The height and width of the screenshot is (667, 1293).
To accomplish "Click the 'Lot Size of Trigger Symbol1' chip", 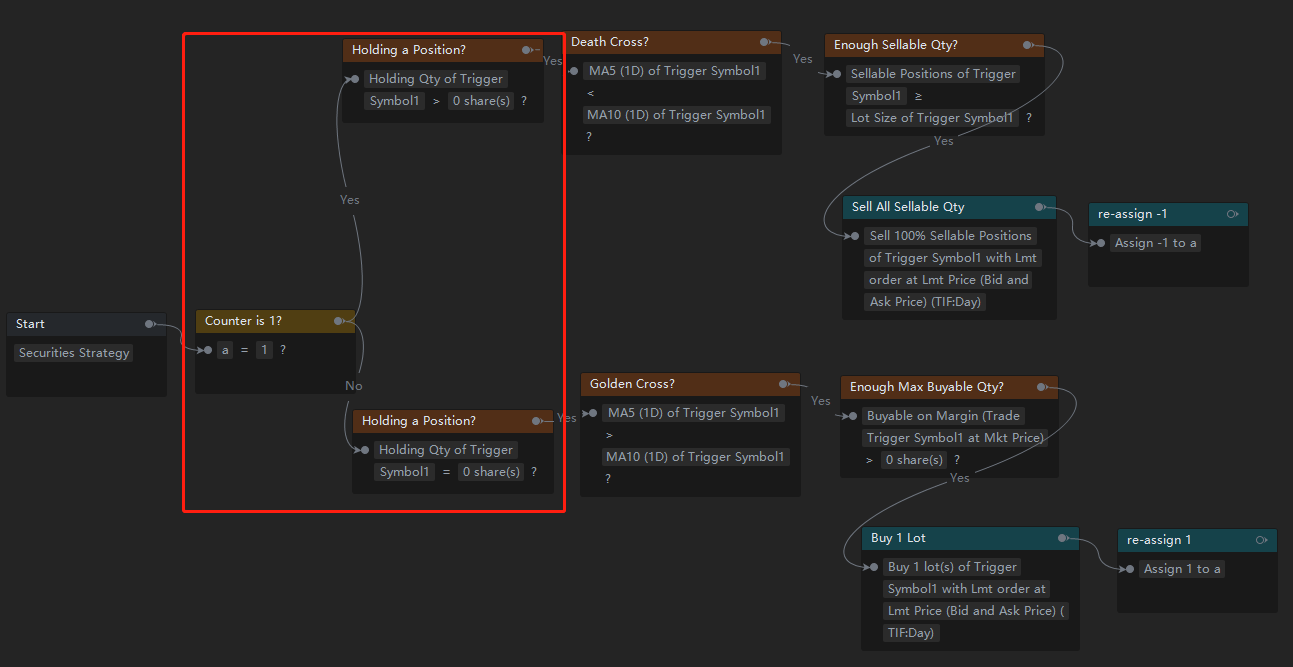I will coord(931,118).
